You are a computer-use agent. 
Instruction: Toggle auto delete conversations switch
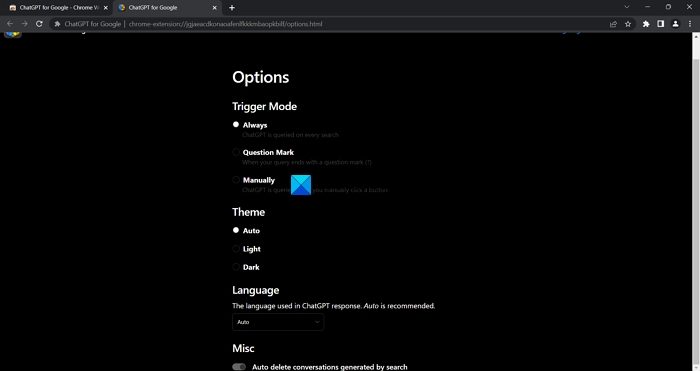tap(239, 367)
